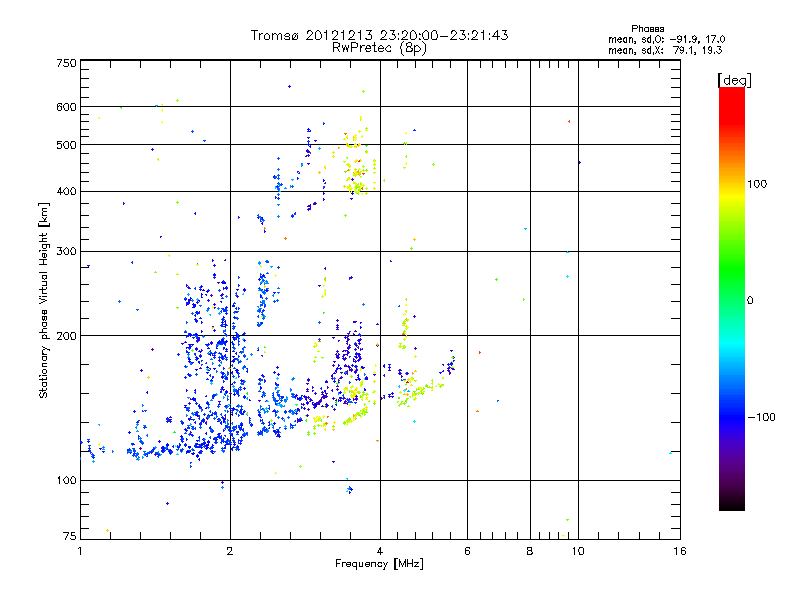Click the x-axis tick label '10'

(578, 551)
